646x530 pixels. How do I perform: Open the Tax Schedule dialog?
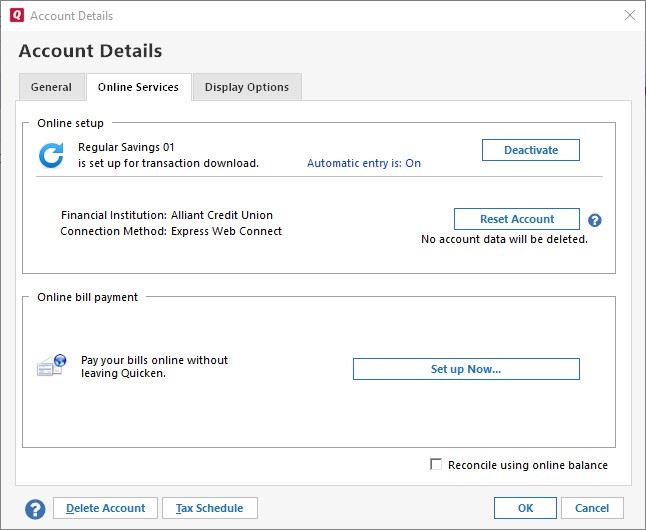[209, 508]
